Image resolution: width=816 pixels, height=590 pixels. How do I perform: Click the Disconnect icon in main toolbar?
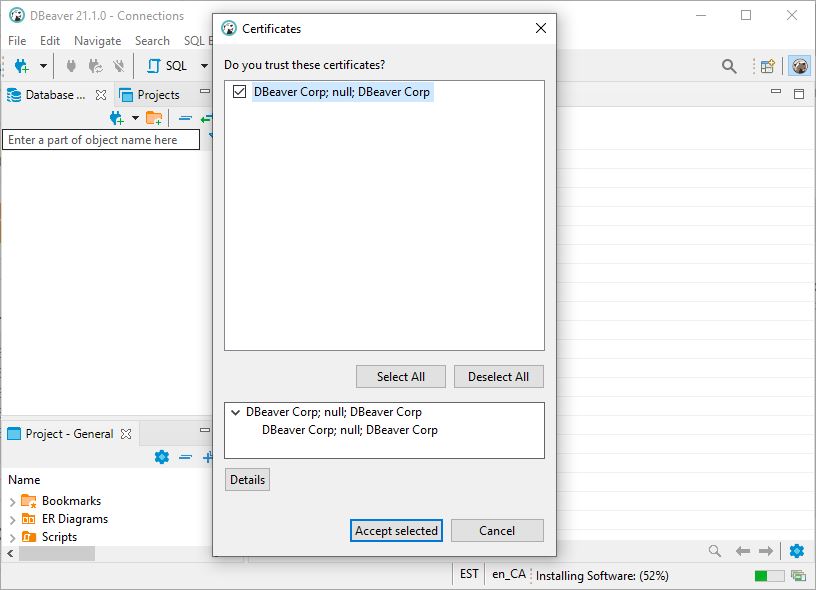(x=119, y=66)
